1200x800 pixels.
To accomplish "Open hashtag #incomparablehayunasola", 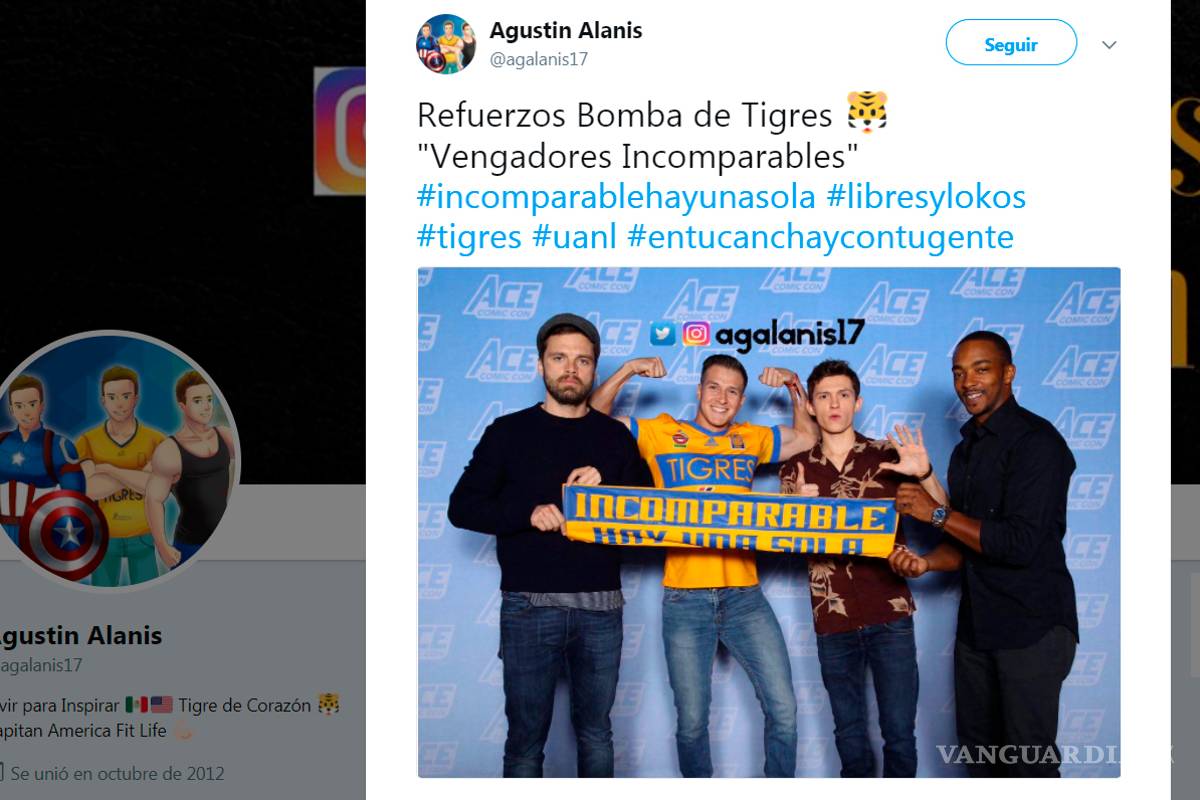I will pyautogui.click(x=617, y=197).
